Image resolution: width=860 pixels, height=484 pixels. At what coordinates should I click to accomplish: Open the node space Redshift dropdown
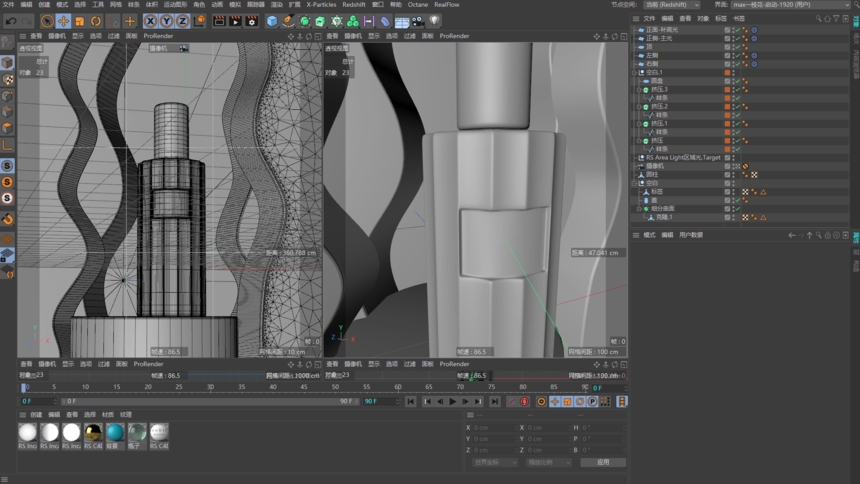click(672, 4)
